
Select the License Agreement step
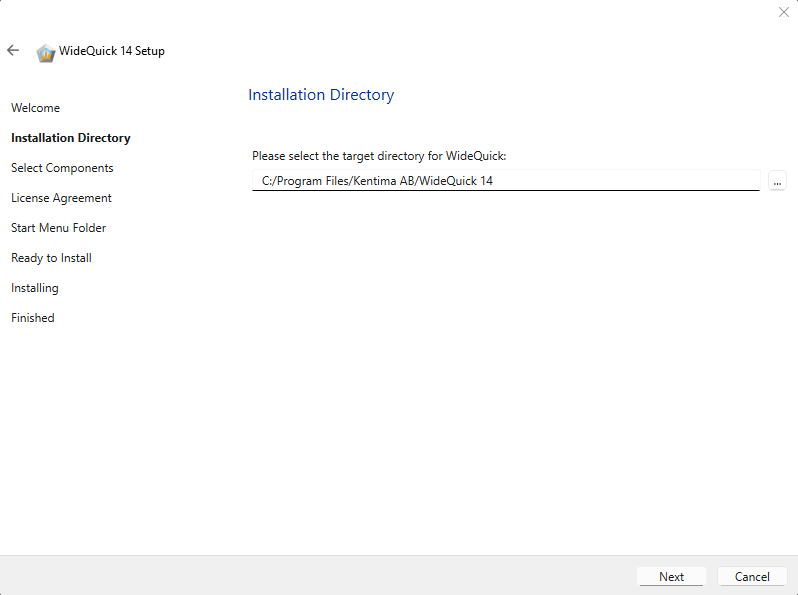point(61,198)
